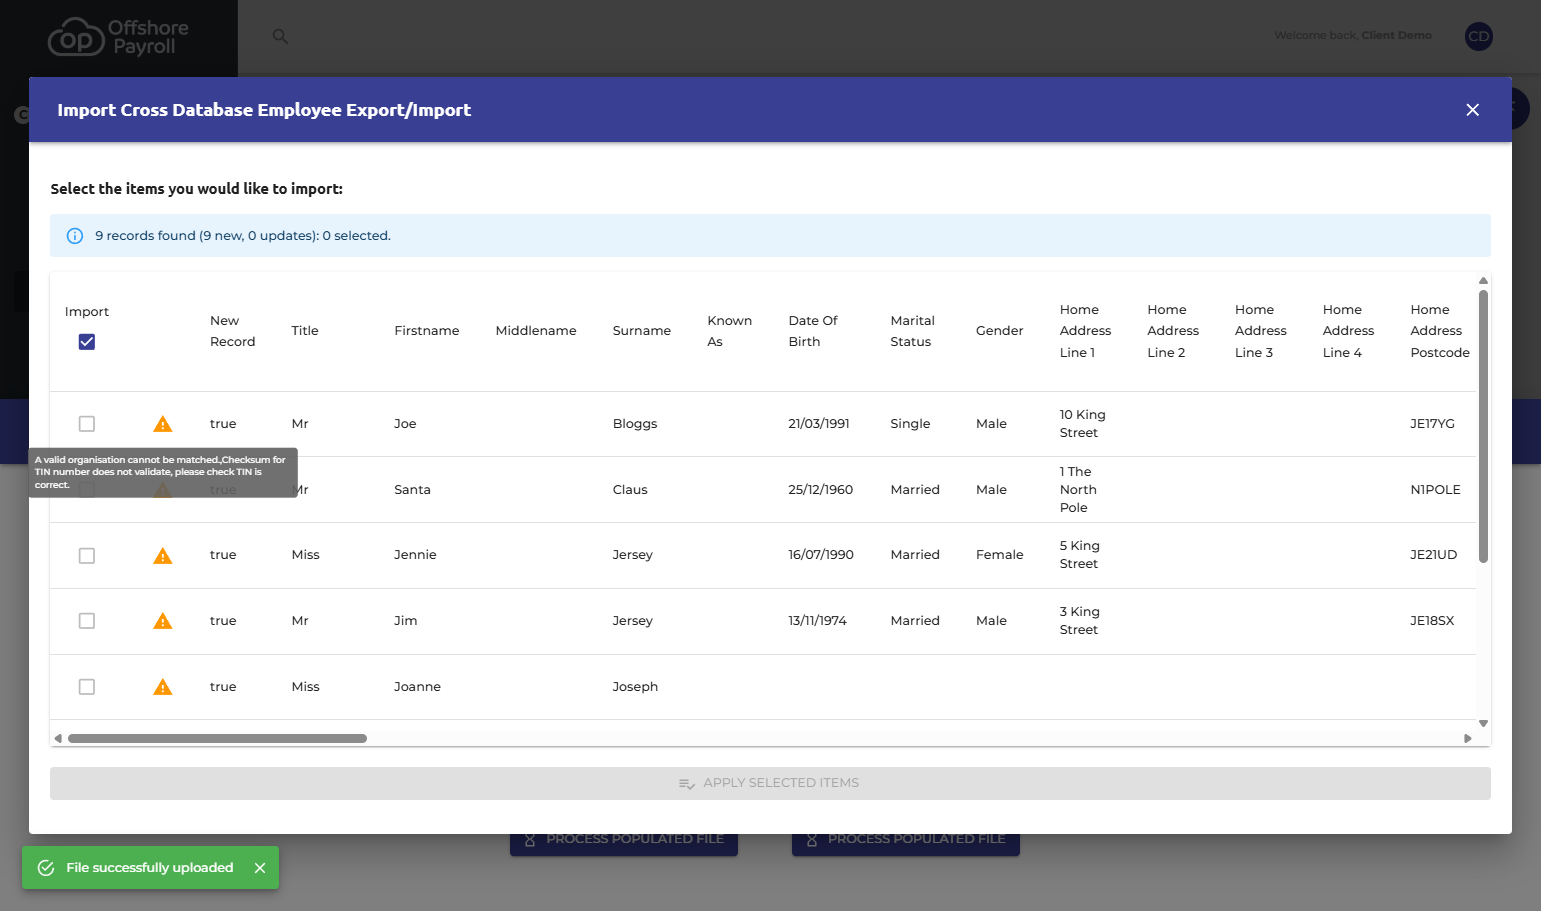Click the firstname cell 'Joanne'
This screenshot has height=911, width=1541.
417,687
